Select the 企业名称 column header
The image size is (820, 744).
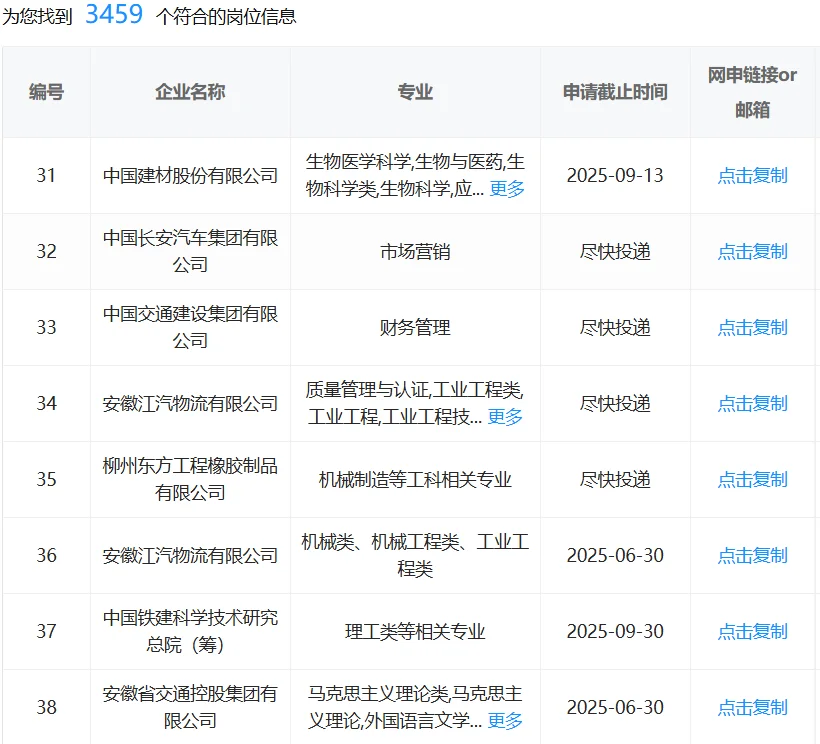pos(190,92)
